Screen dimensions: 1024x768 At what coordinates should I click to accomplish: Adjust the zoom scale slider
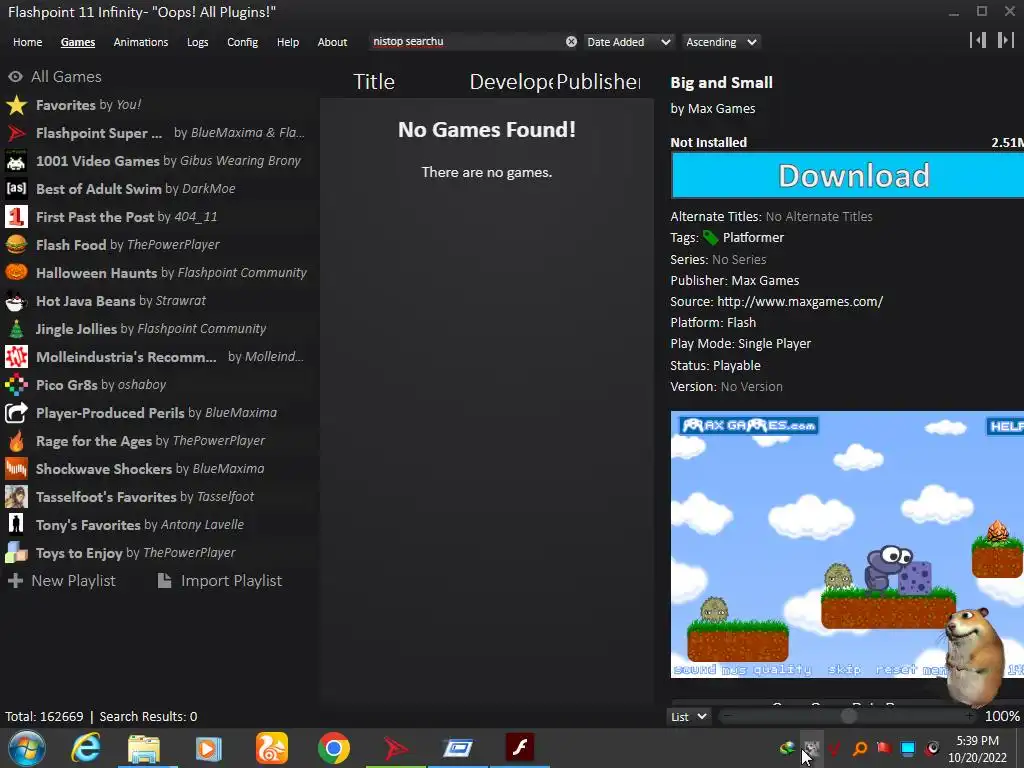(x=848, y=716)
